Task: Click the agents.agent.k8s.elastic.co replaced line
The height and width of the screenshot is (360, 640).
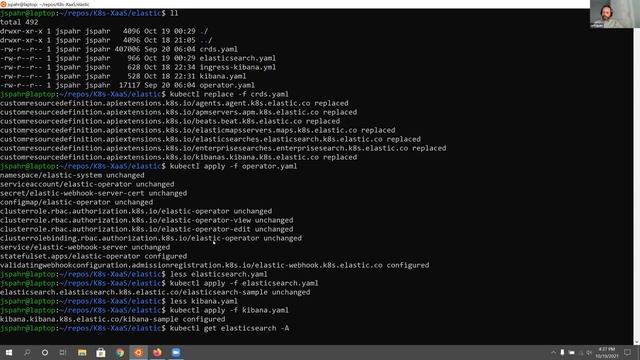Action: [174, 103]
